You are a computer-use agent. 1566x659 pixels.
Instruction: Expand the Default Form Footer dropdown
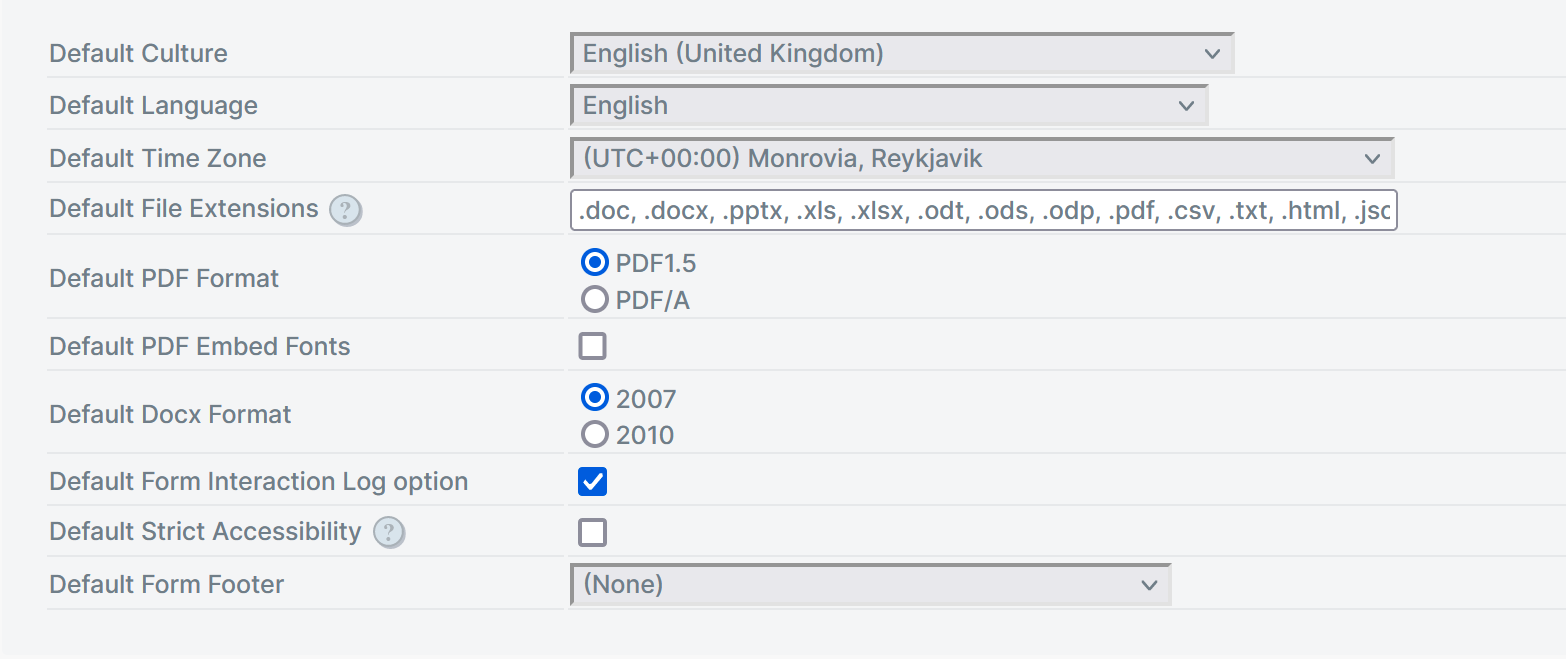tap(860, 585)
